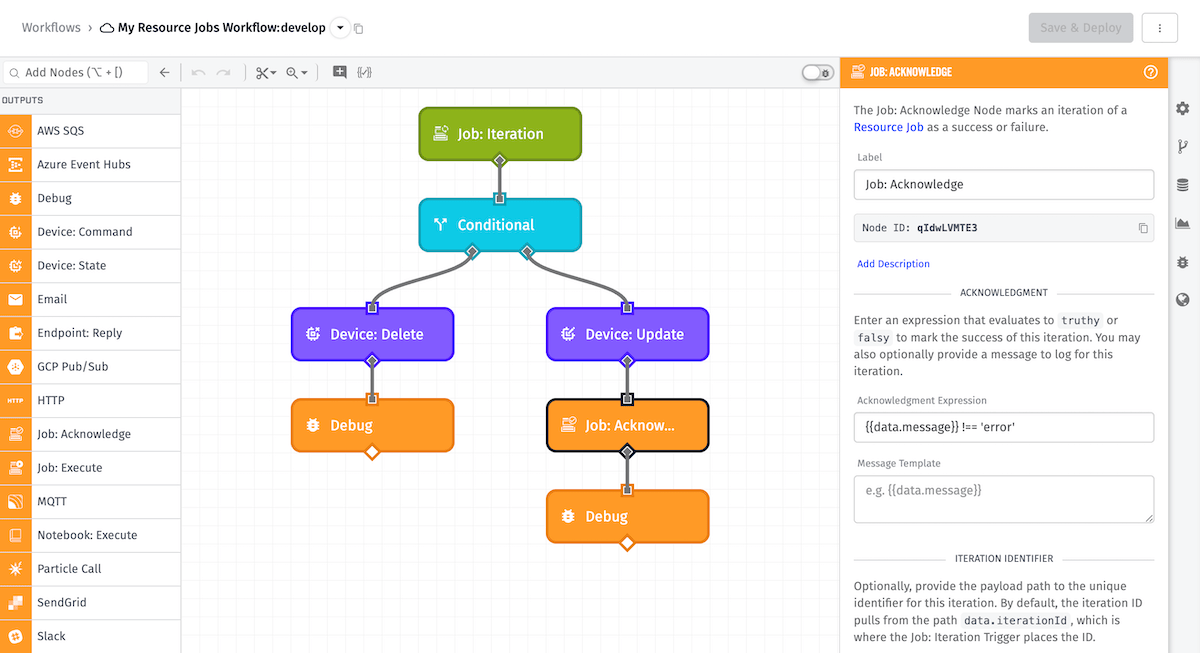Viewport: 1200px width, 653px height.
Task: Open the payload braces icon
Action: pyautogui.click(x=365, y=72)
